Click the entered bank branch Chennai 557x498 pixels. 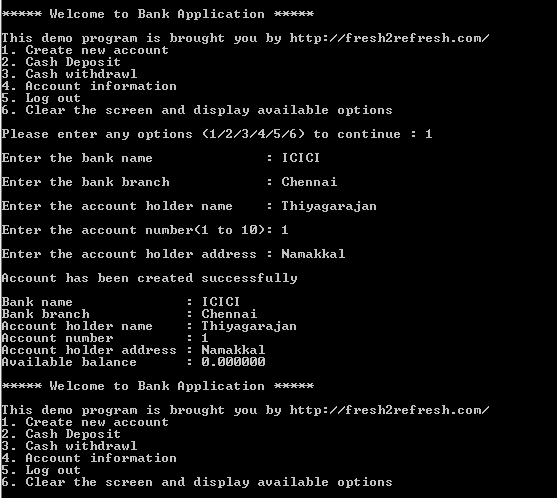click(x=309, y=182)
